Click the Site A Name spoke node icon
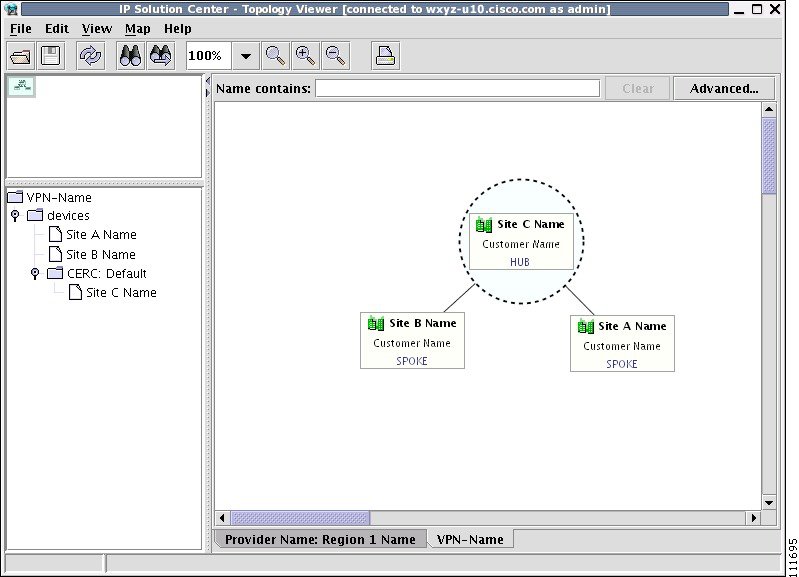 tap(585, 326)
